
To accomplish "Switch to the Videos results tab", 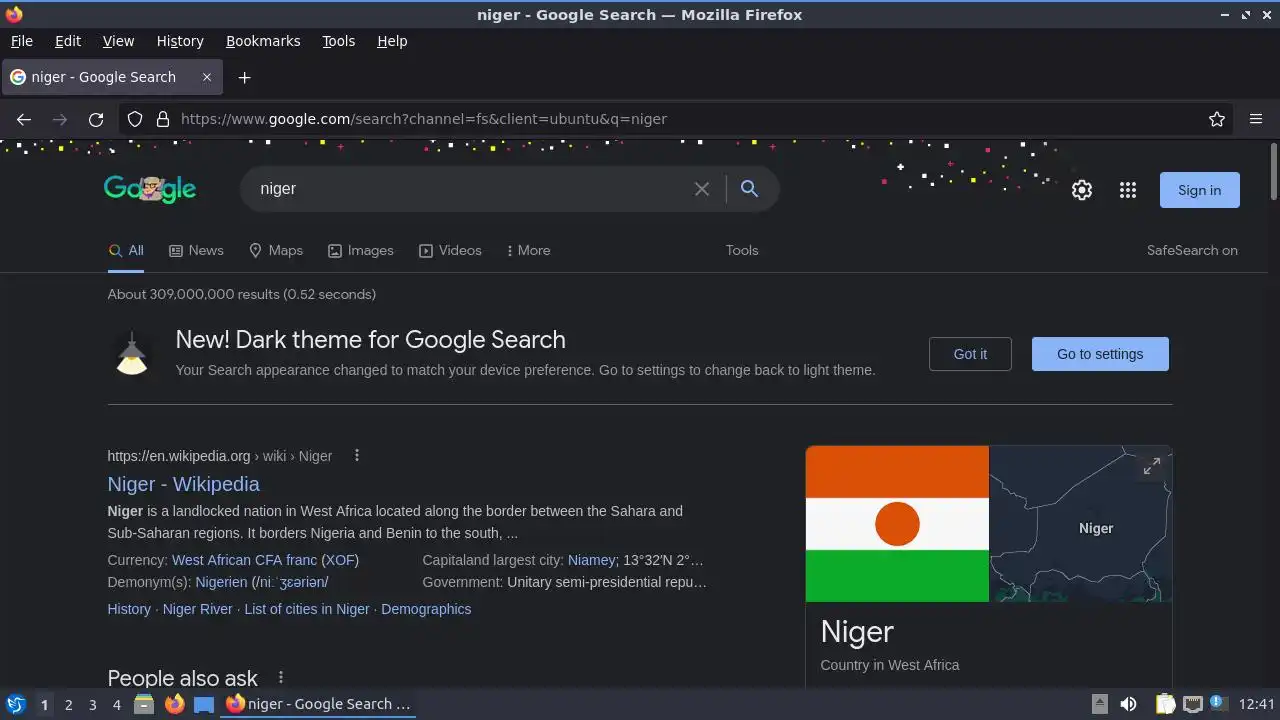I will [x=450, y=250].
